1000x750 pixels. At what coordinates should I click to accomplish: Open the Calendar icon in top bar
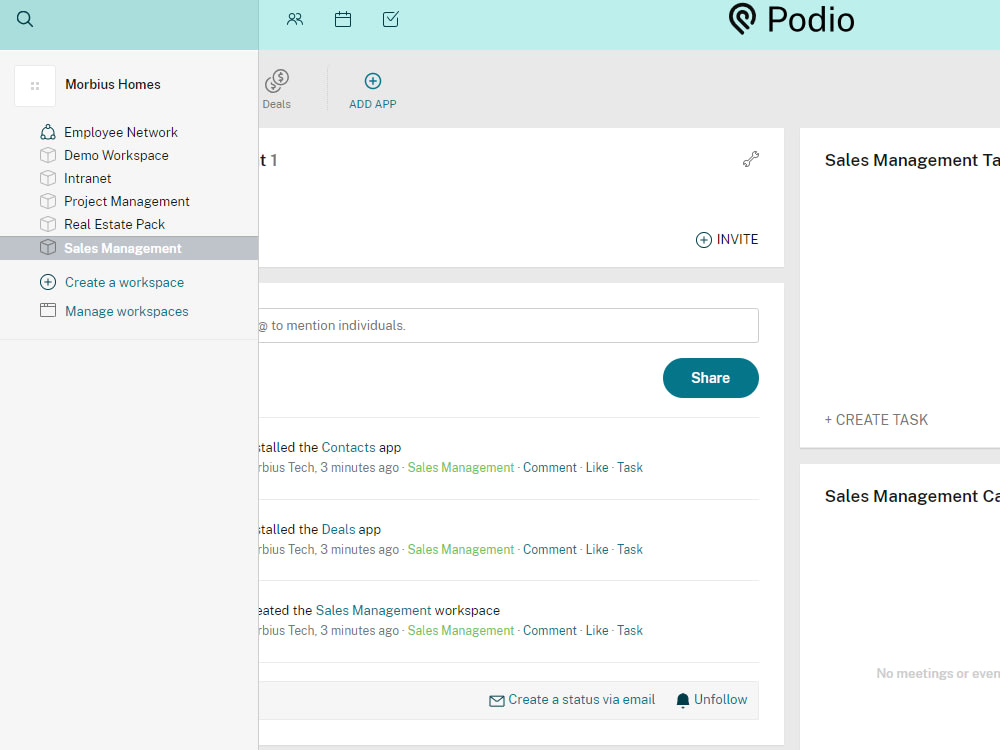(343, 19)
